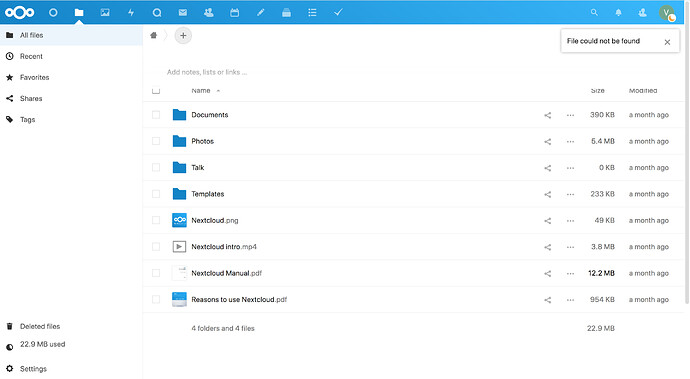Open the Documents folder name
The height and width of the screenshot is (379, 690).
coord(210,115)
